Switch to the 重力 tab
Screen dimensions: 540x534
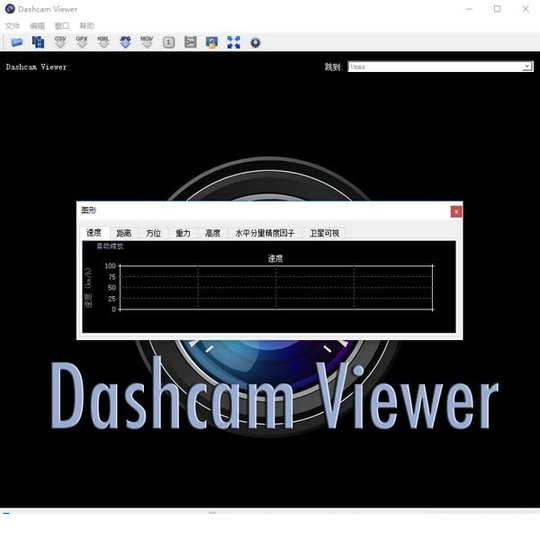coord(183,233)
